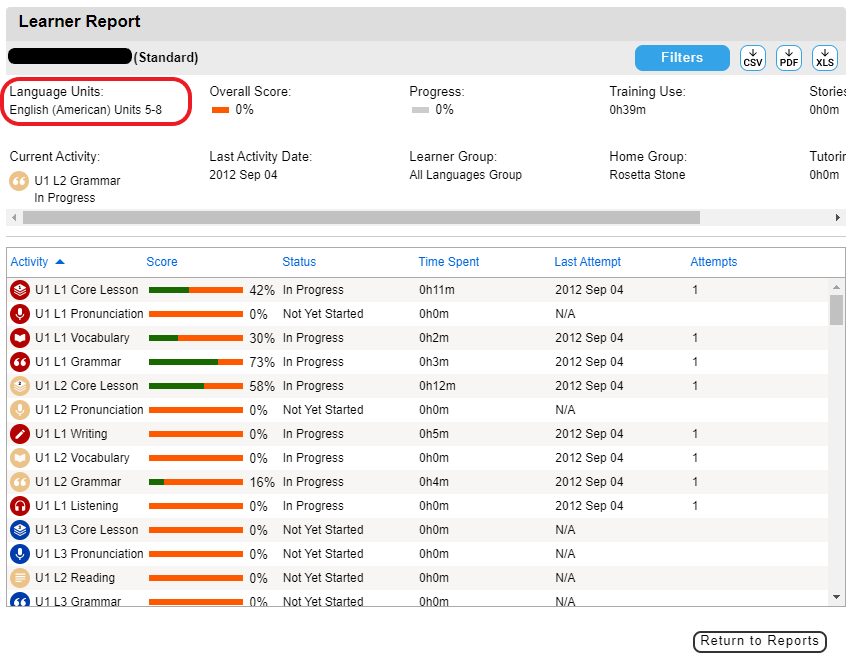Select the U1 L1 Core Lesson activity icon
This screenshot has width=853, height=667.
(x=21, y=289)
